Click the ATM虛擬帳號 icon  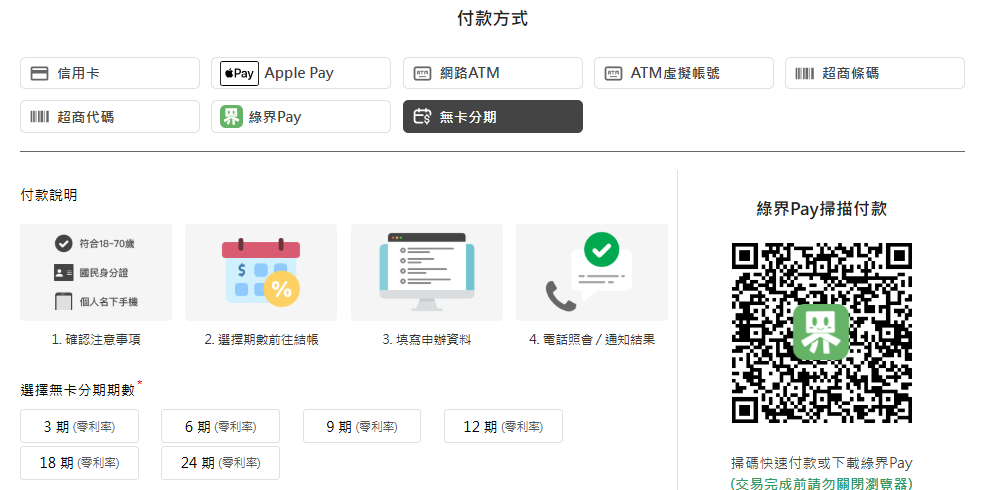[614, 73]
